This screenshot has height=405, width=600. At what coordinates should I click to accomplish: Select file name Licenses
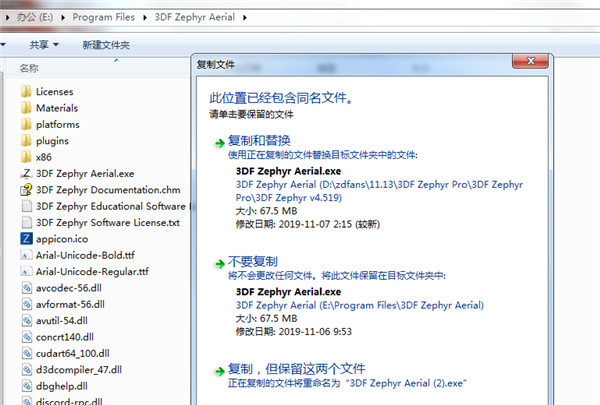click(x=54, y=92)
